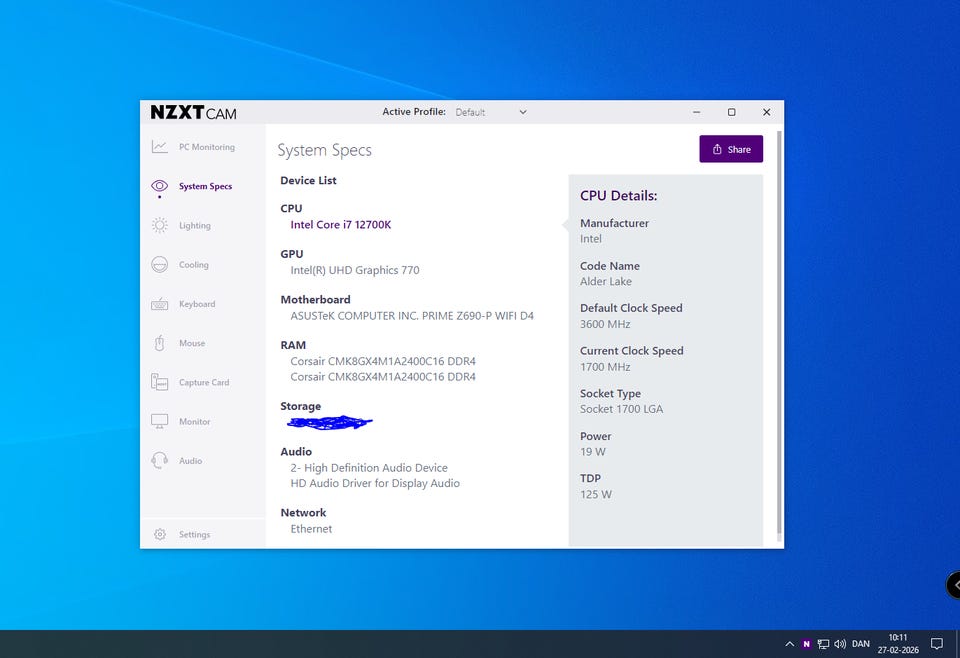Viewport: 960px width, 658px height.
Task: Click the 125 W TDP value
Action: click(x=596, y=495)
